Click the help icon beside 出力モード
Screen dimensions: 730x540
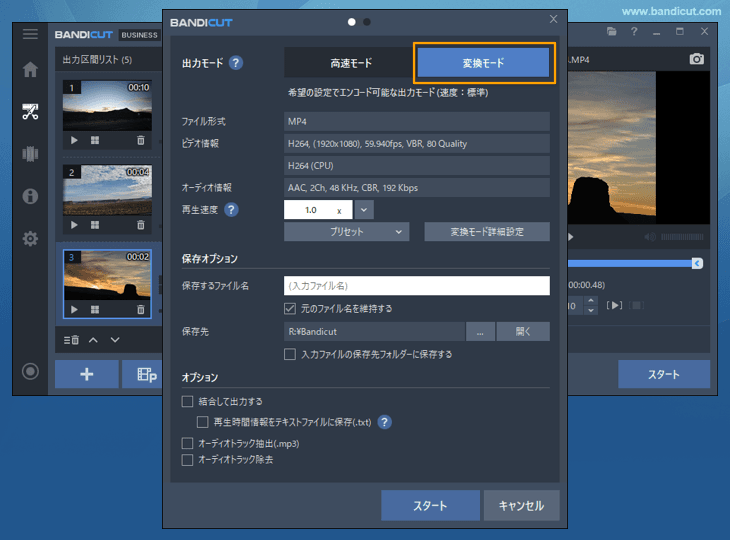[x=235, y=63]
